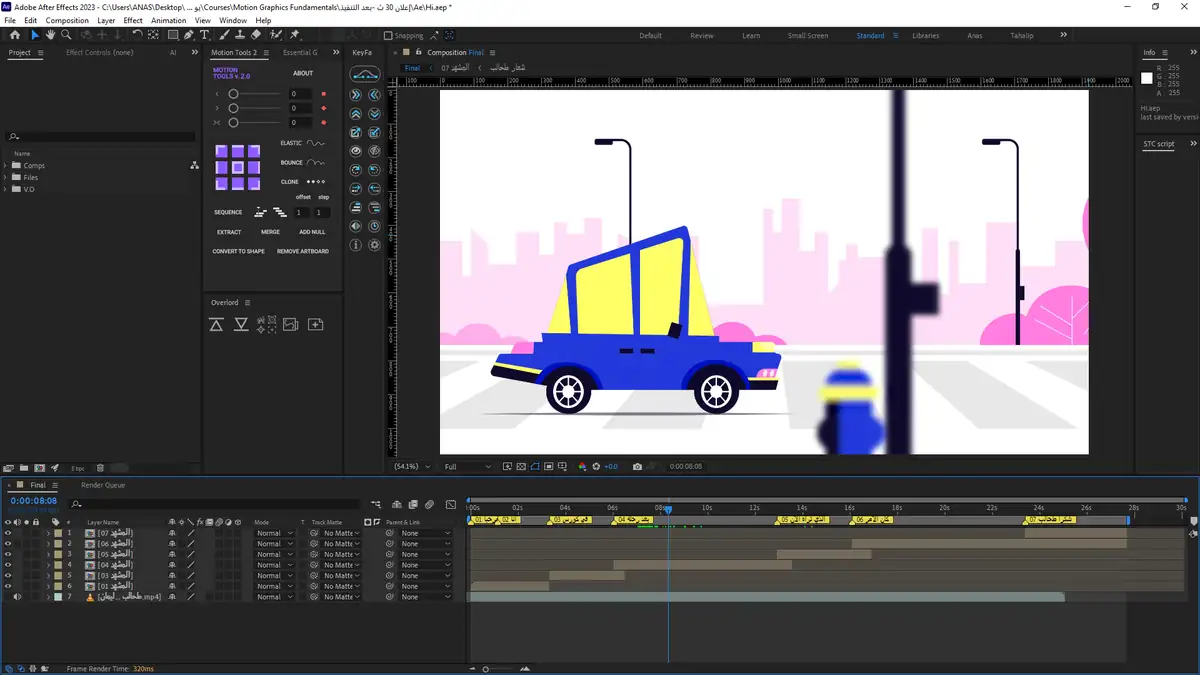The height and width of the screenshot is (675, 1200).
Task: Click ADD NULL in Motion Tools
Action: click(x=312, y=232)
